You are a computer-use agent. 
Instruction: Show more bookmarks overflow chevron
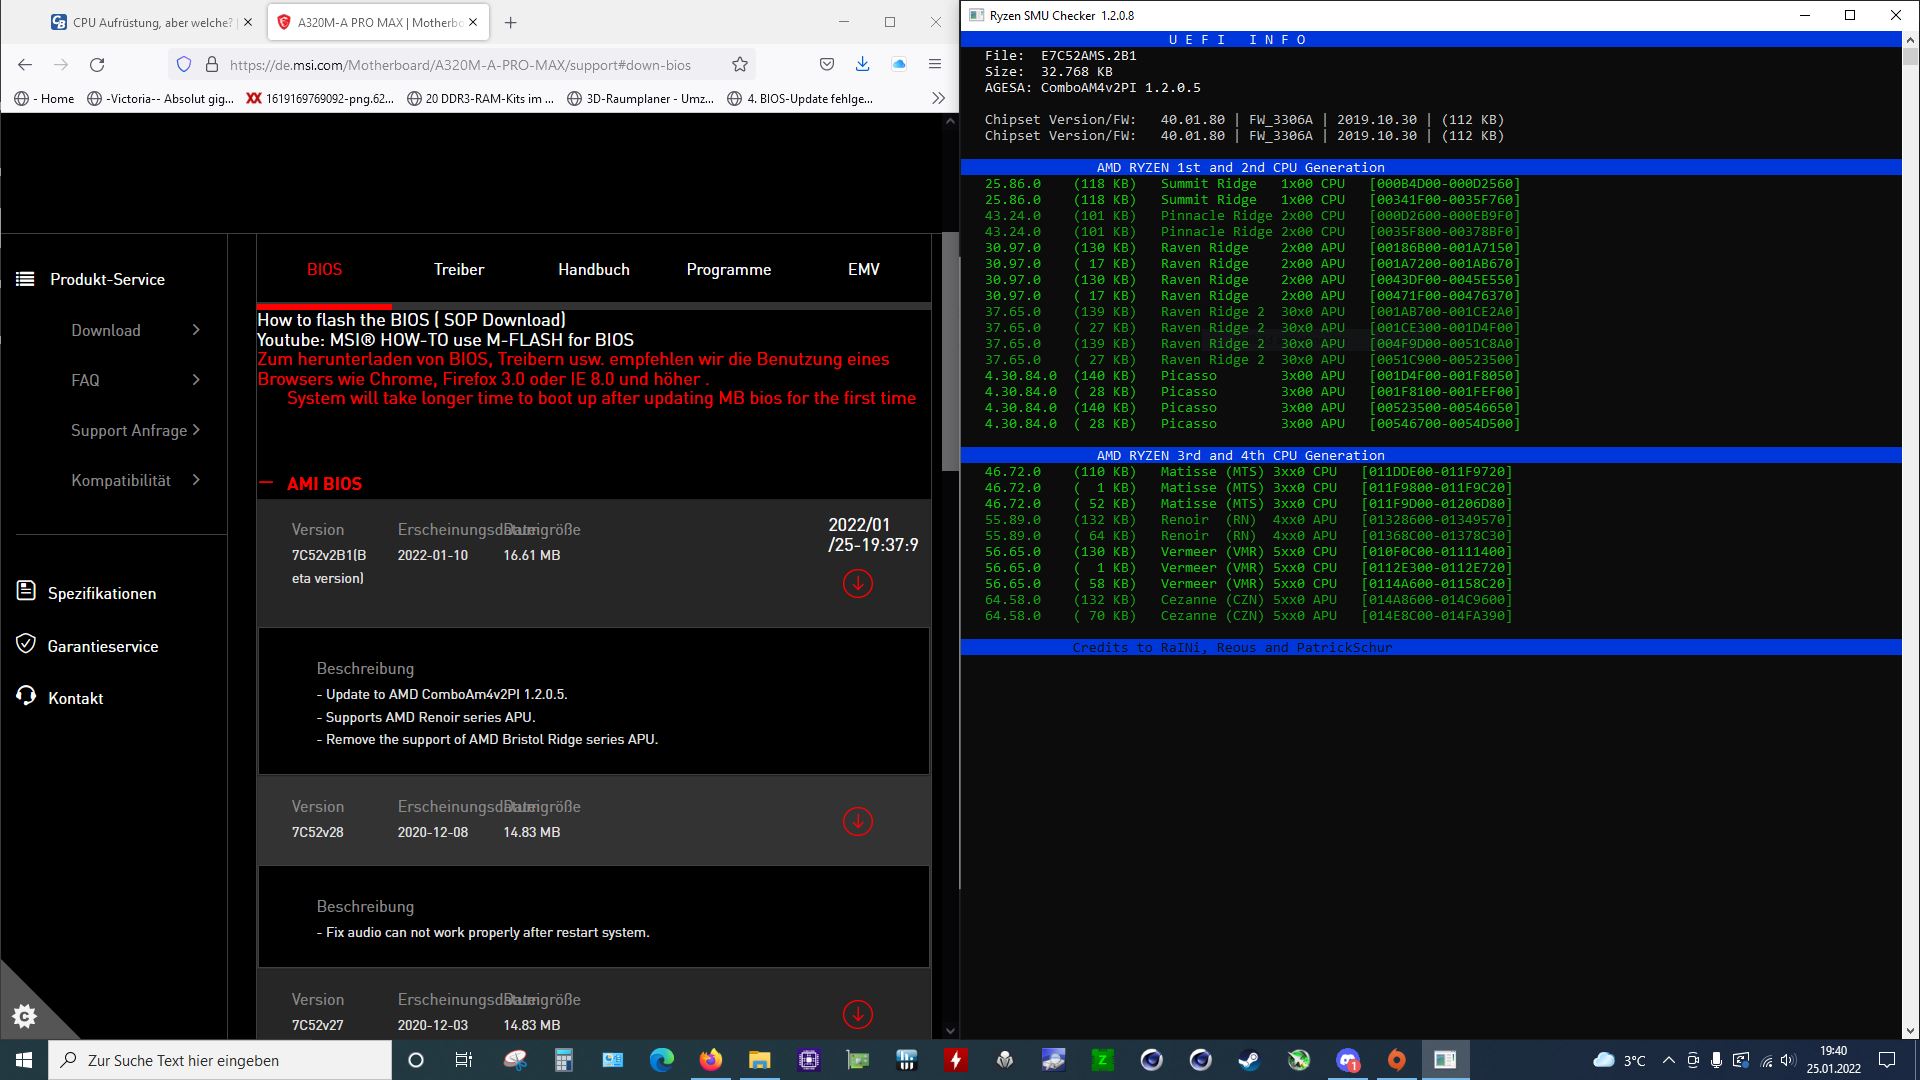click(x=937, y=98)
